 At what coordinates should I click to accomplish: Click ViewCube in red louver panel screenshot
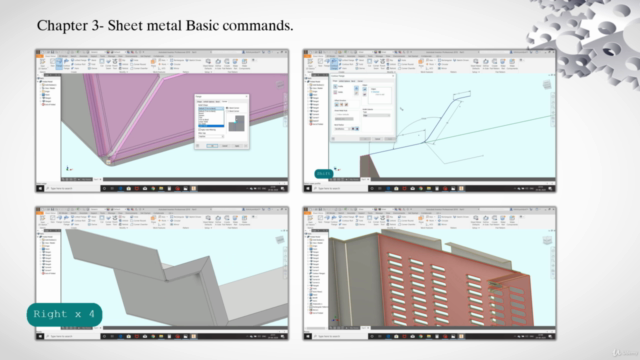point(547,240)
